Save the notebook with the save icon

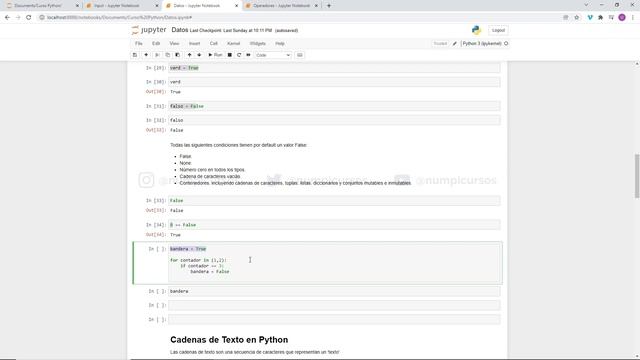coord(135,55)
